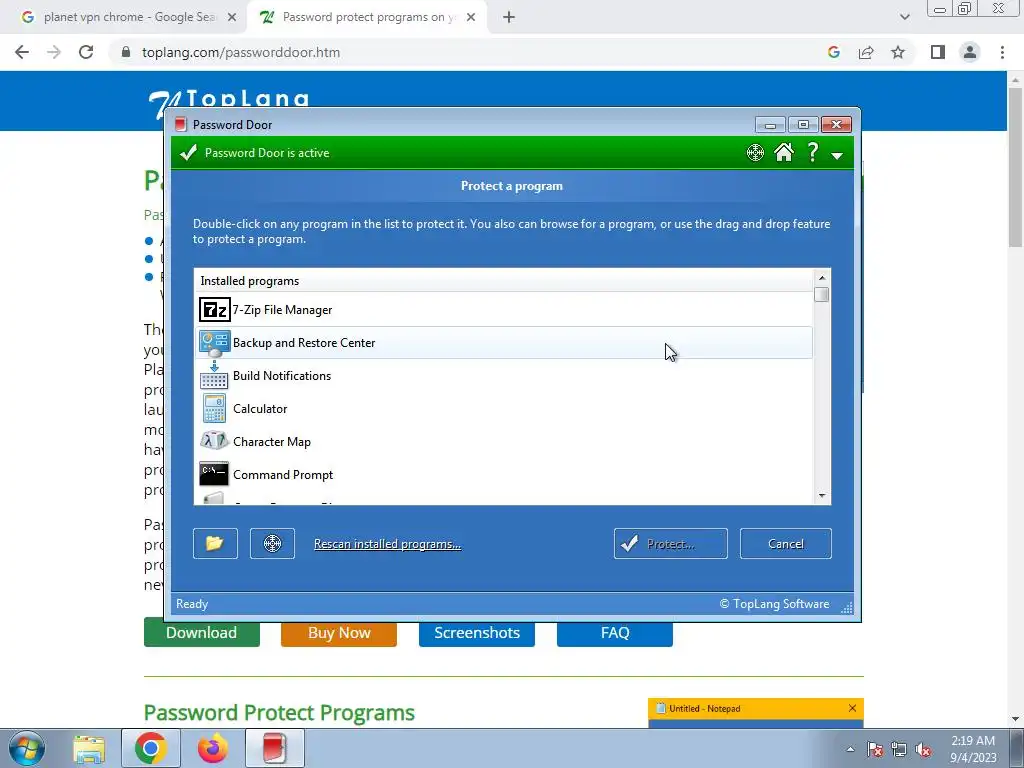Viewport: 1024px width, 768px height.
Task: Open Chrome three-dot menu
Action: (x=1002, y=52)
